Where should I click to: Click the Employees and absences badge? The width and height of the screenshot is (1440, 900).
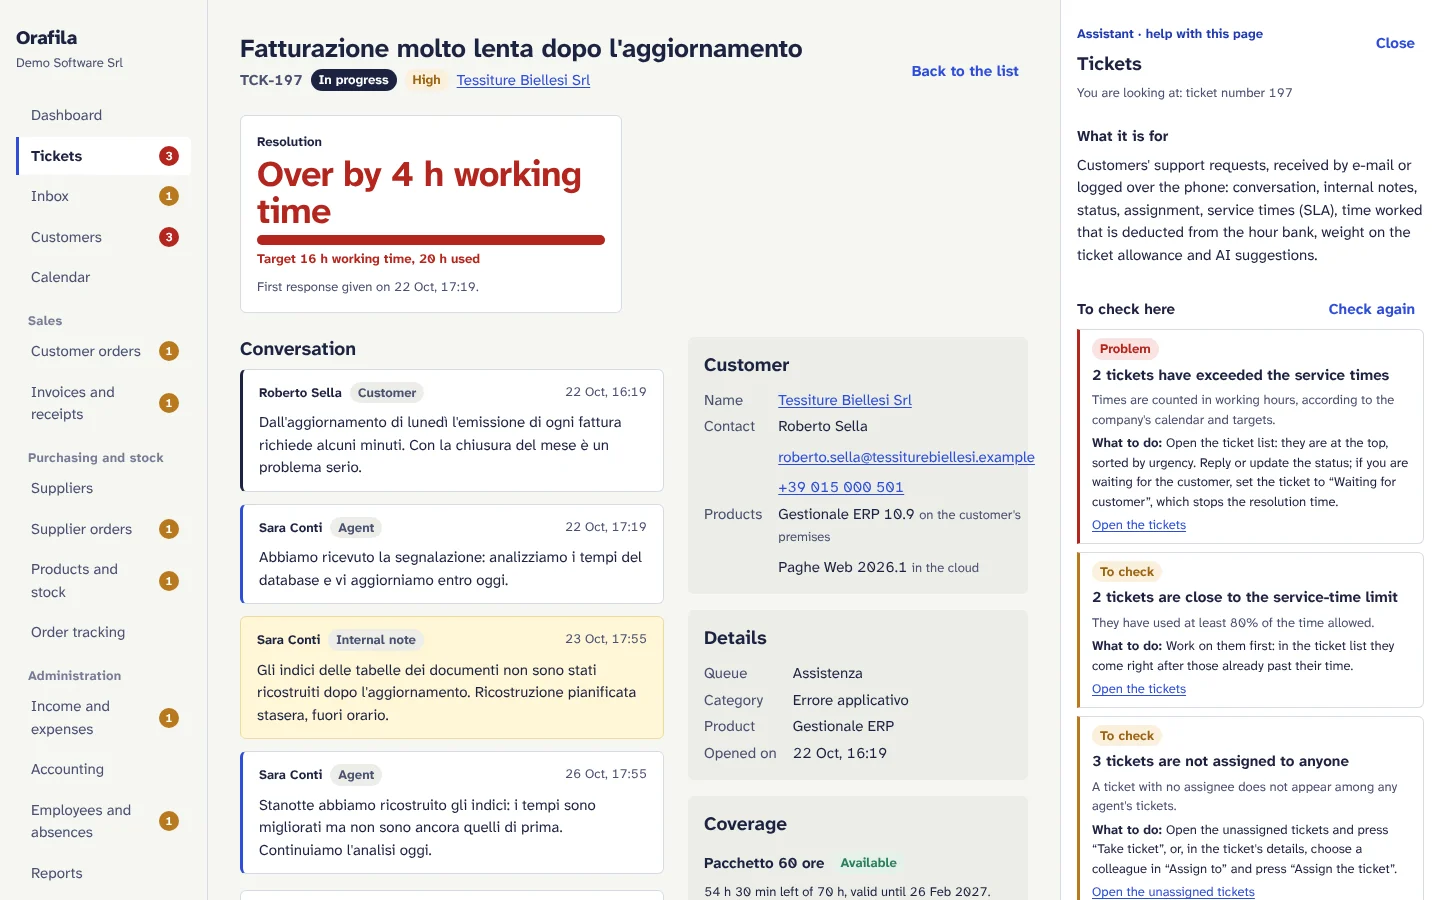pos(169,821)
